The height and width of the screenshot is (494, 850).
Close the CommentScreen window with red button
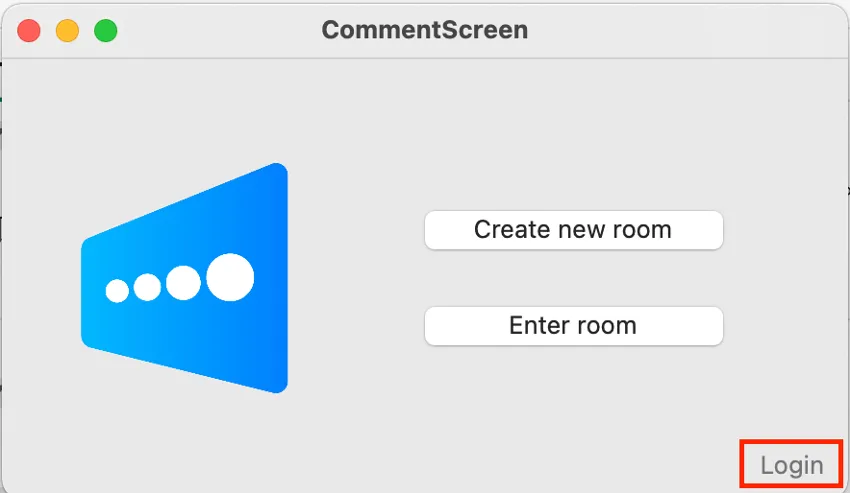pyautogui.click(x=29, y=30)
